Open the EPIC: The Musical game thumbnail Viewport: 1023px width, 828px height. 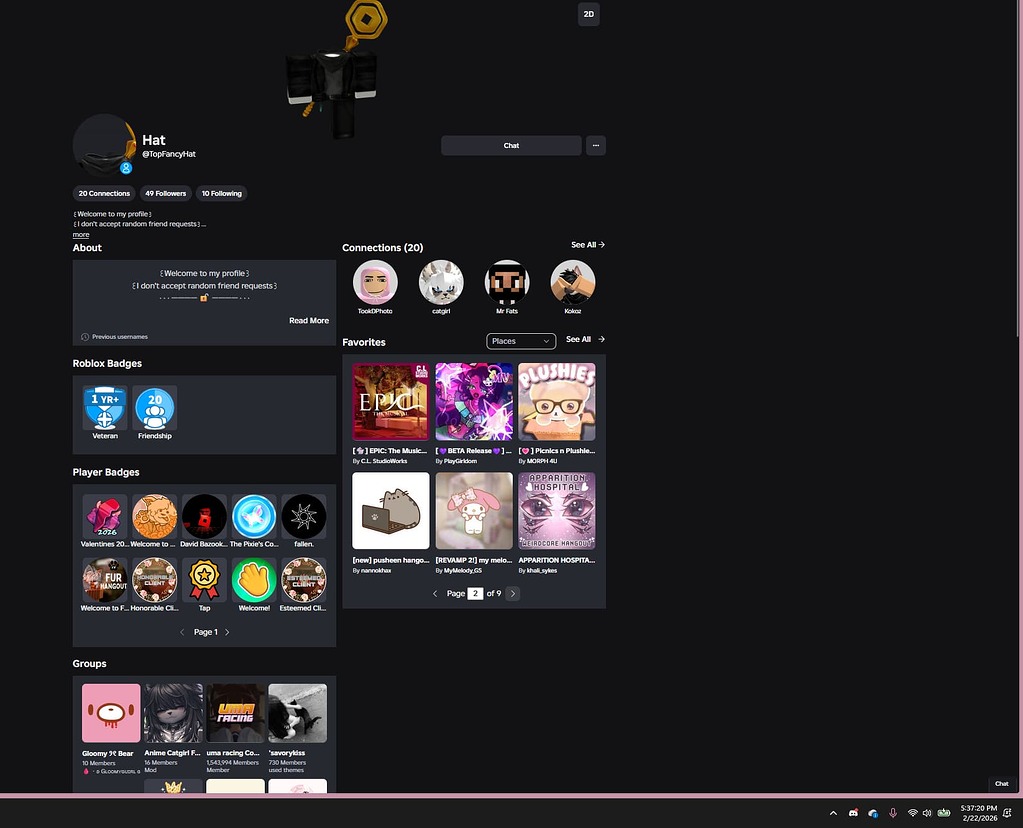391,402
